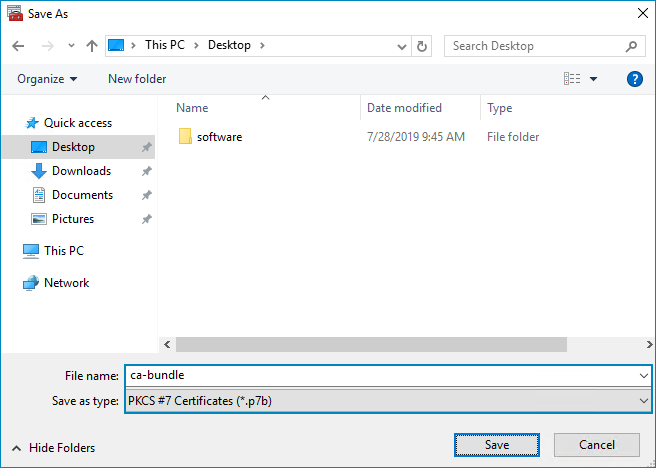Select the software folder icon

(x=185, y=137)
